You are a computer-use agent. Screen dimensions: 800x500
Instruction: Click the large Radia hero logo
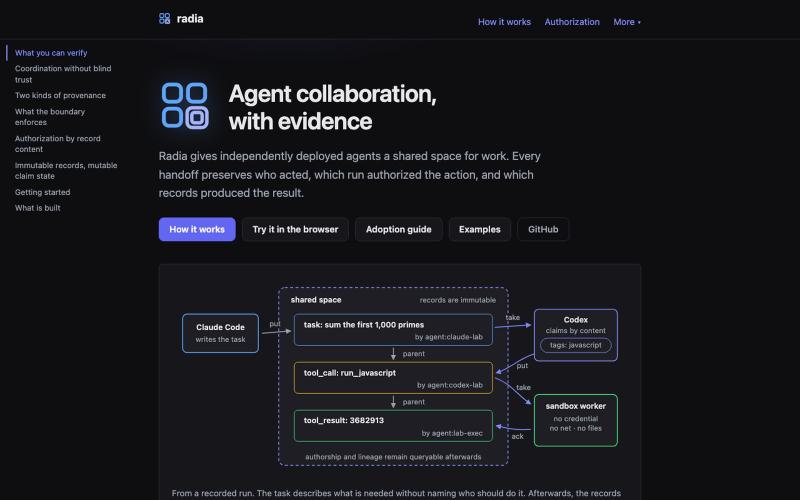point(185,106)
